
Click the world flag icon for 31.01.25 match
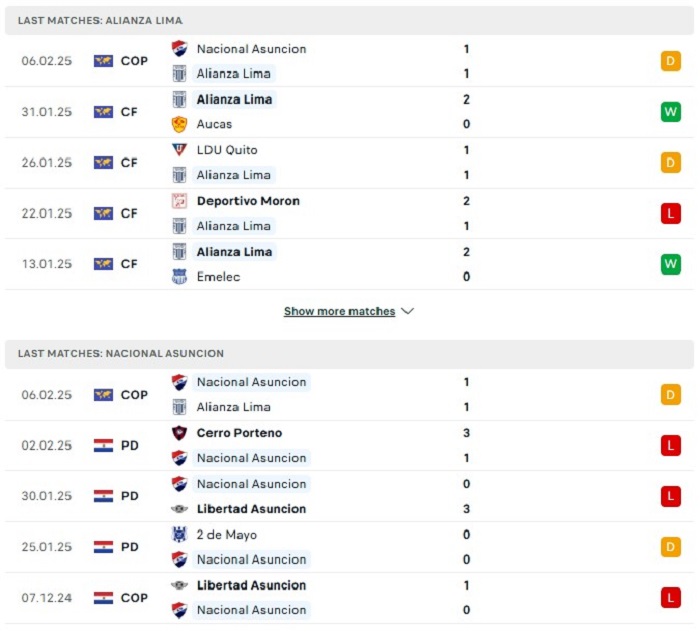103,112
